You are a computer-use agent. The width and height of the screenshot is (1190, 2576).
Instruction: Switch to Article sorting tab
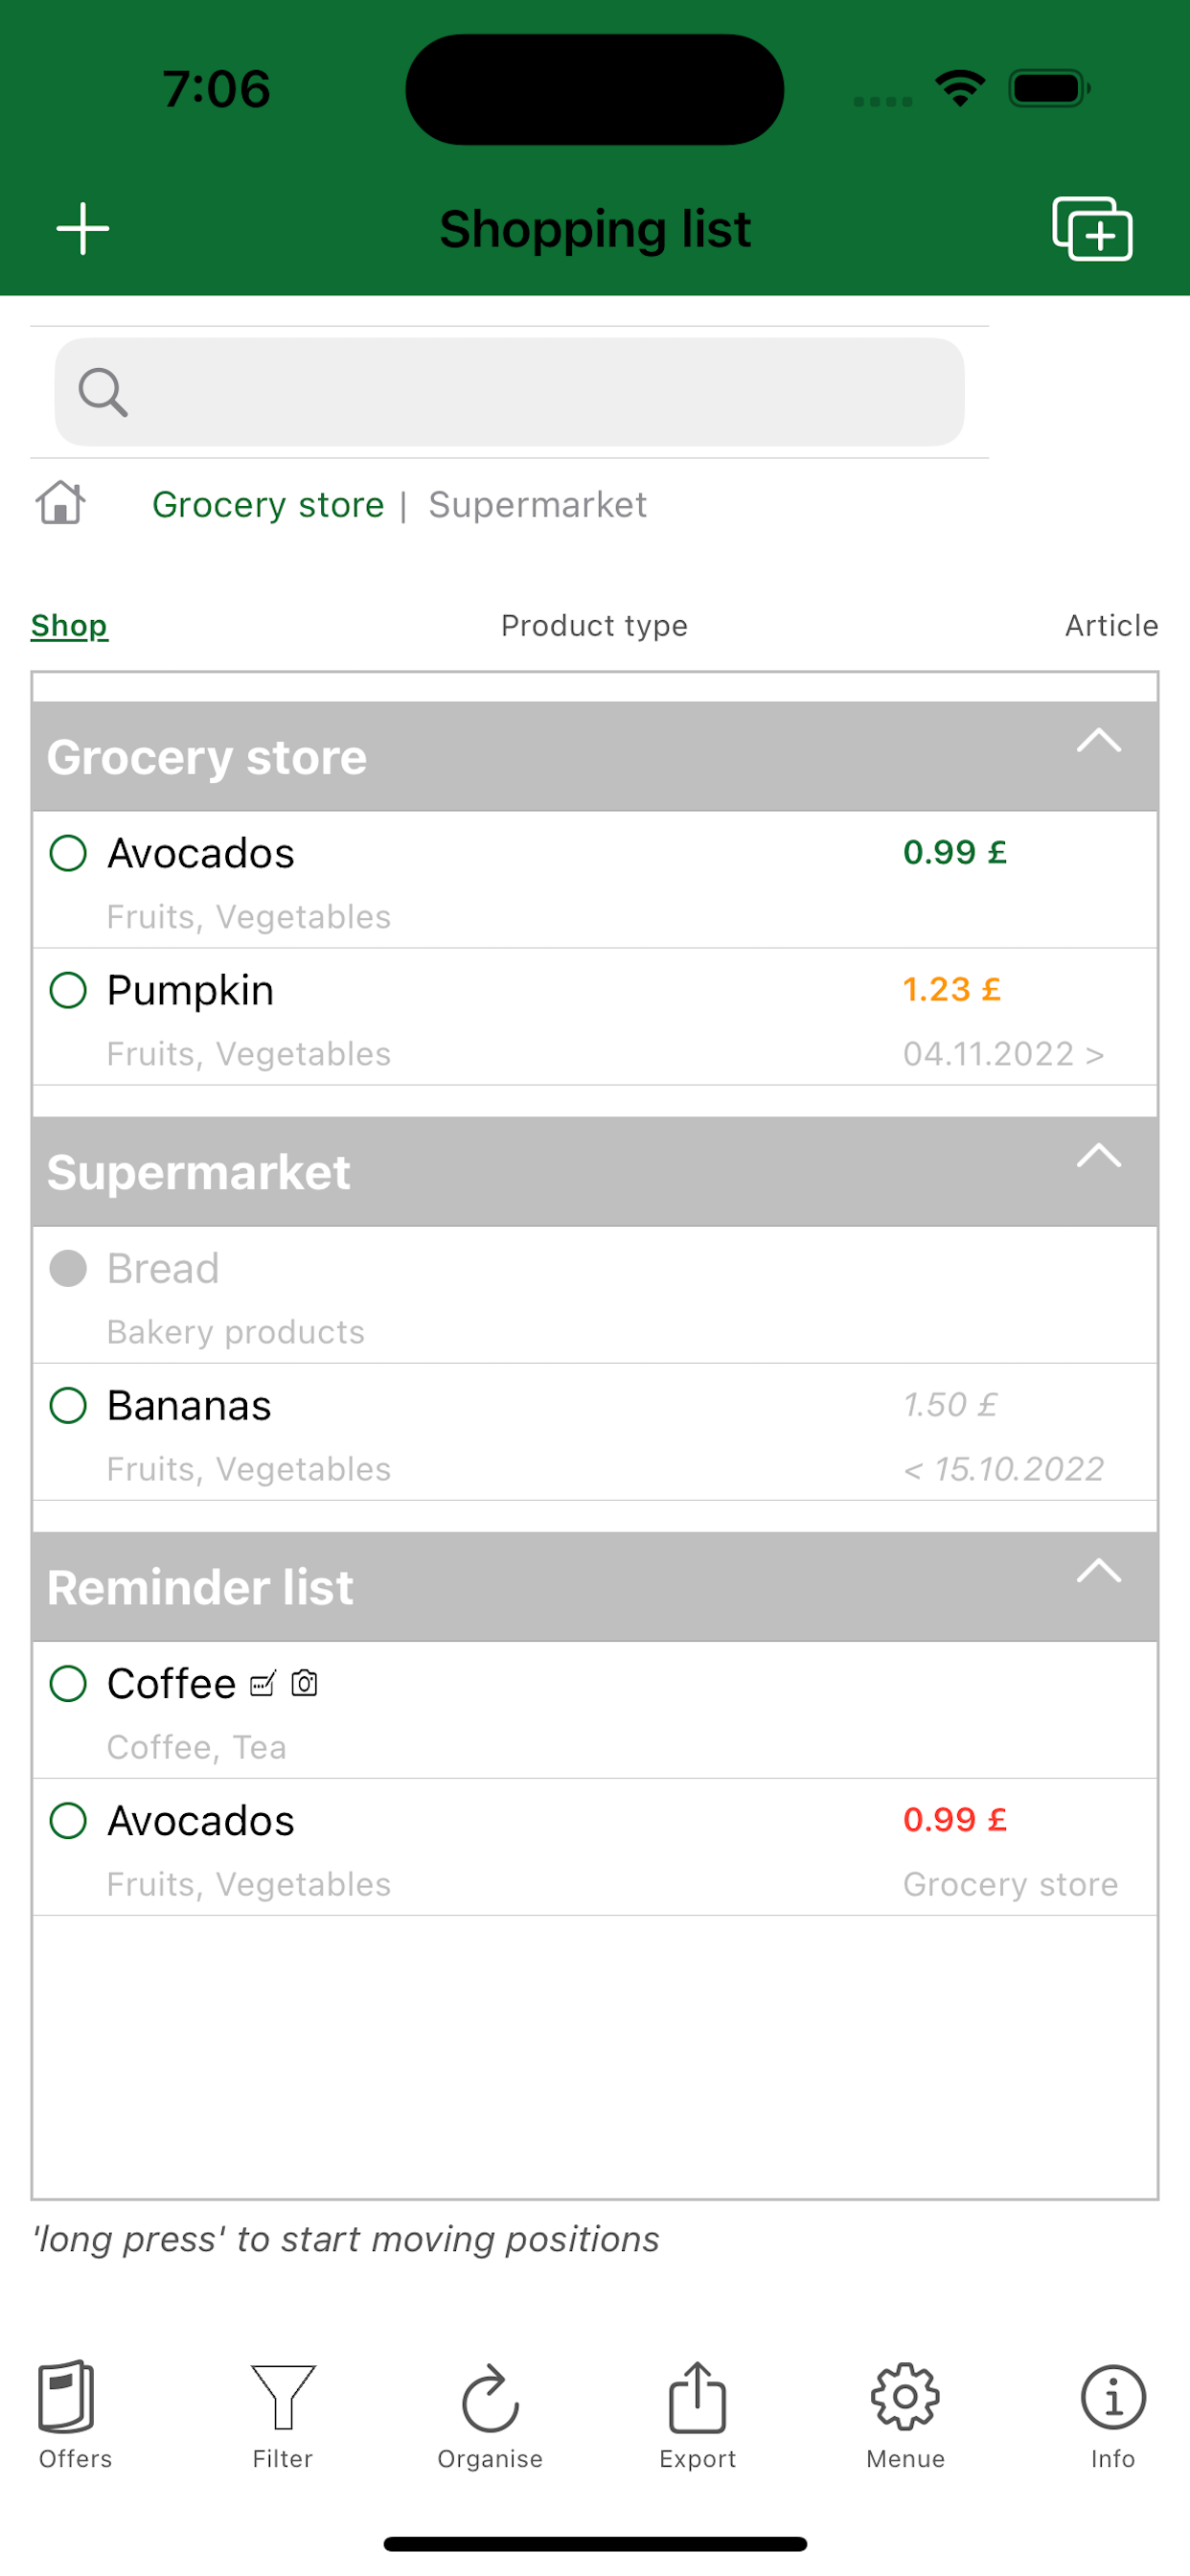pos(1111,625)
